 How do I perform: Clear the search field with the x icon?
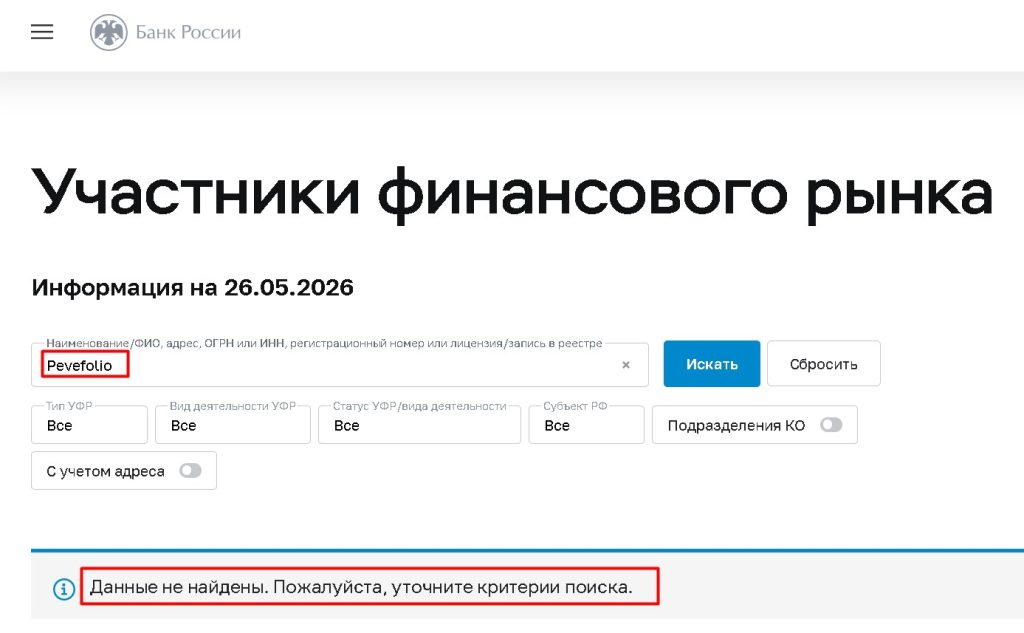(626, 365)
